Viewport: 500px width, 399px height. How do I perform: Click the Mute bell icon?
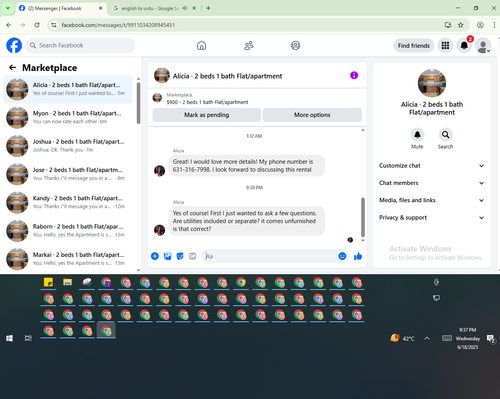[x=417, y=135]
